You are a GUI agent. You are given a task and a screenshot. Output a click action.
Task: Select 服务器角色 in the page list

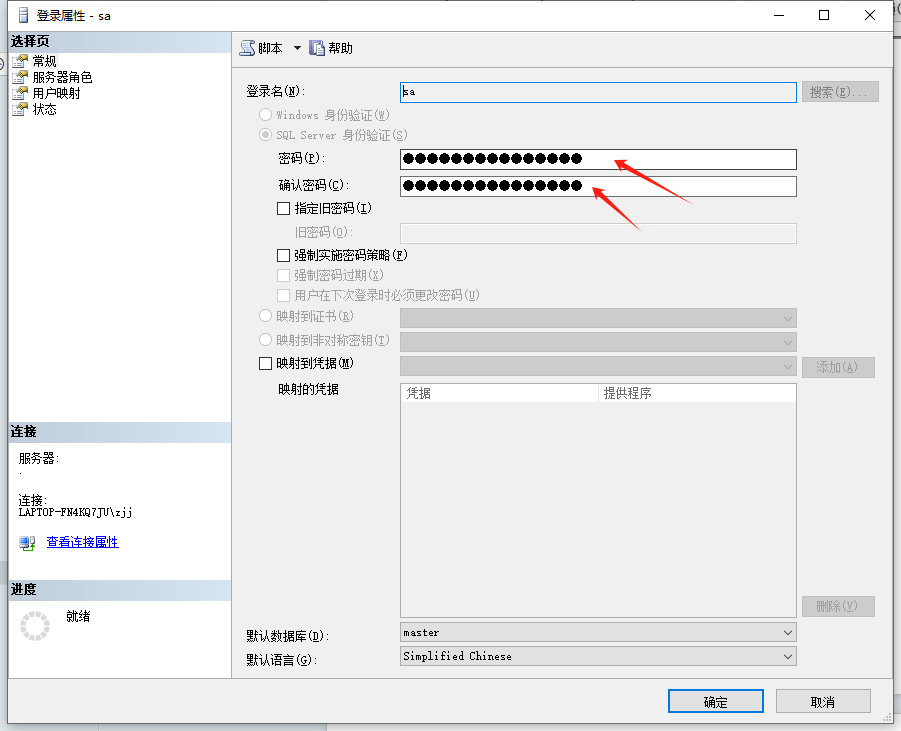point(62,77)
